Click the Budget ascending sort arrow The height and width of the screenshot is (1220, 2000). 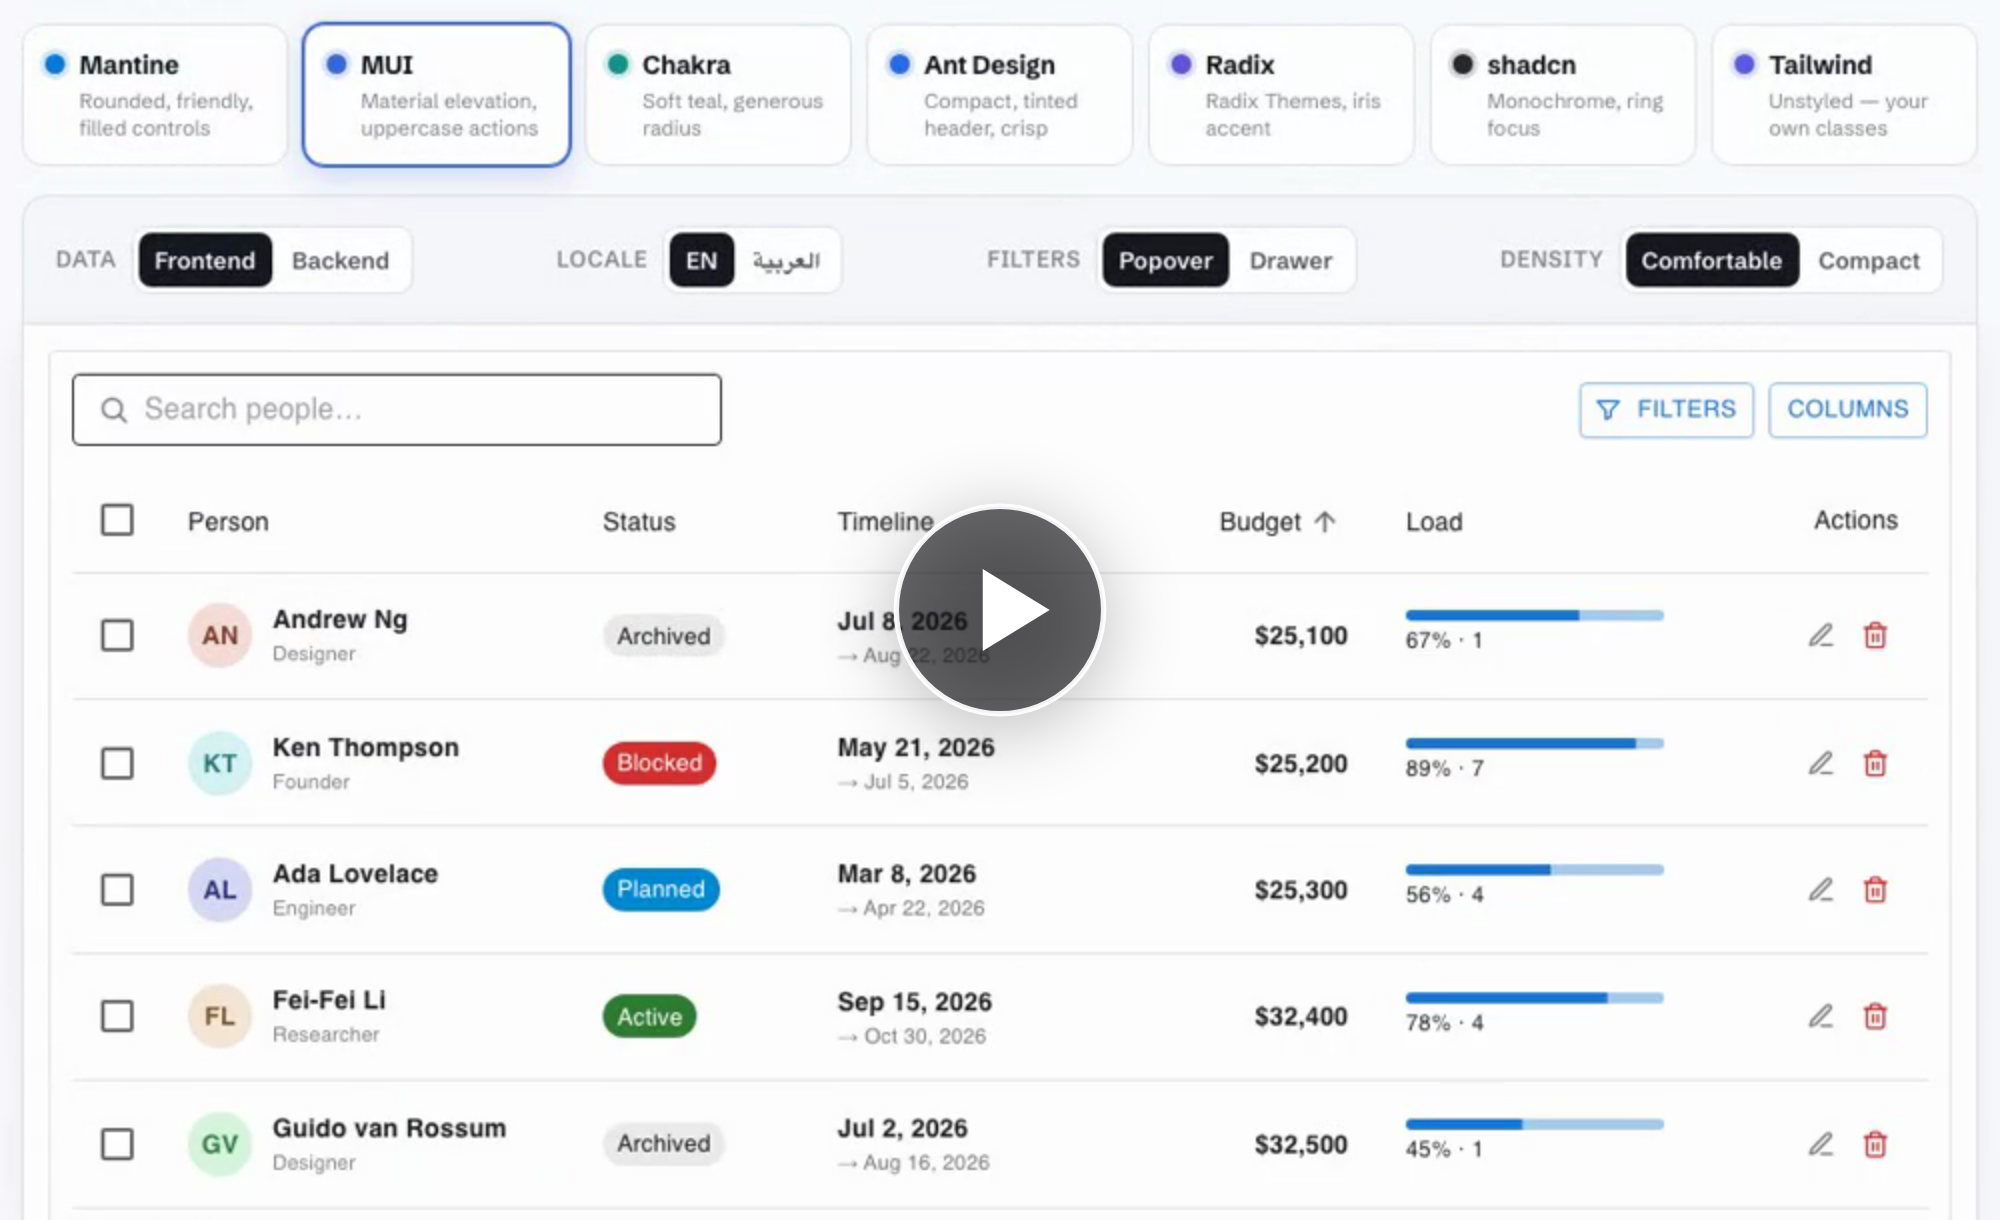(x=1325, y=521)
